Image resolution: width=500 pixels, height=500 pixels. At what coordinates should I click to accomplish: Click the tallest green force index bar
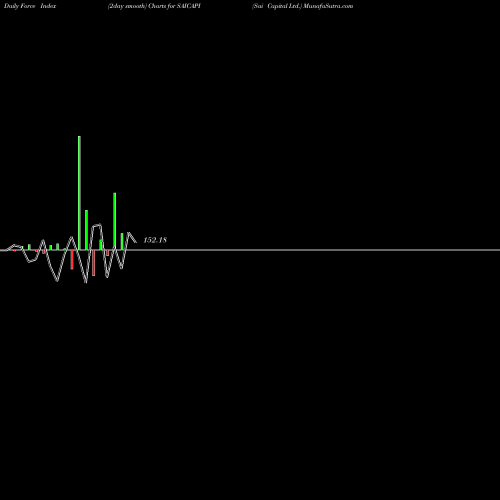tap(79, 193)
